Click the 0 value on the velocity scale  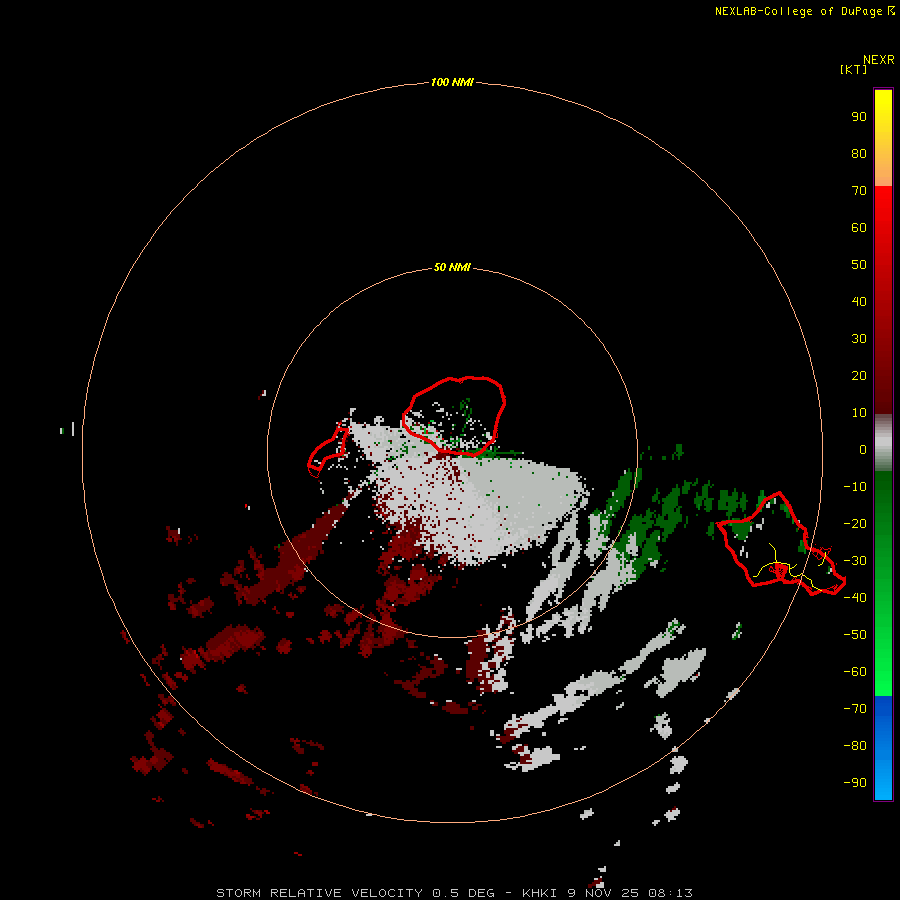point(863,449)
